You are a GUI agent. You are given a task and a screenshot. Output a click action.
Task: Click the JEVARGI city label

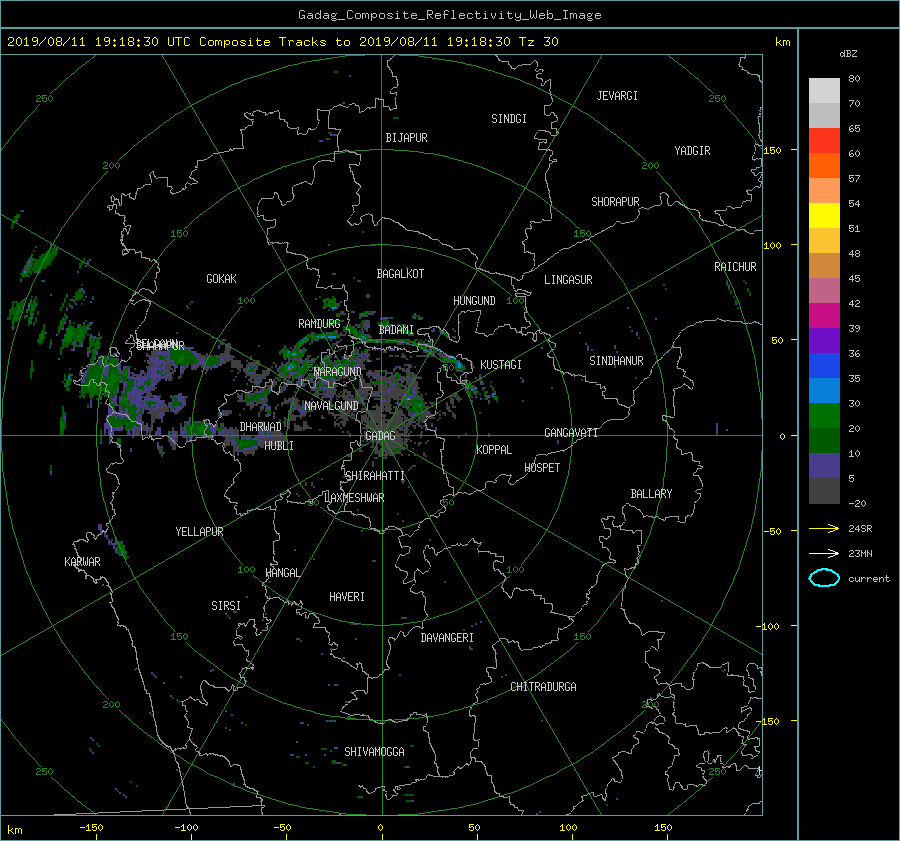(617, 96)
